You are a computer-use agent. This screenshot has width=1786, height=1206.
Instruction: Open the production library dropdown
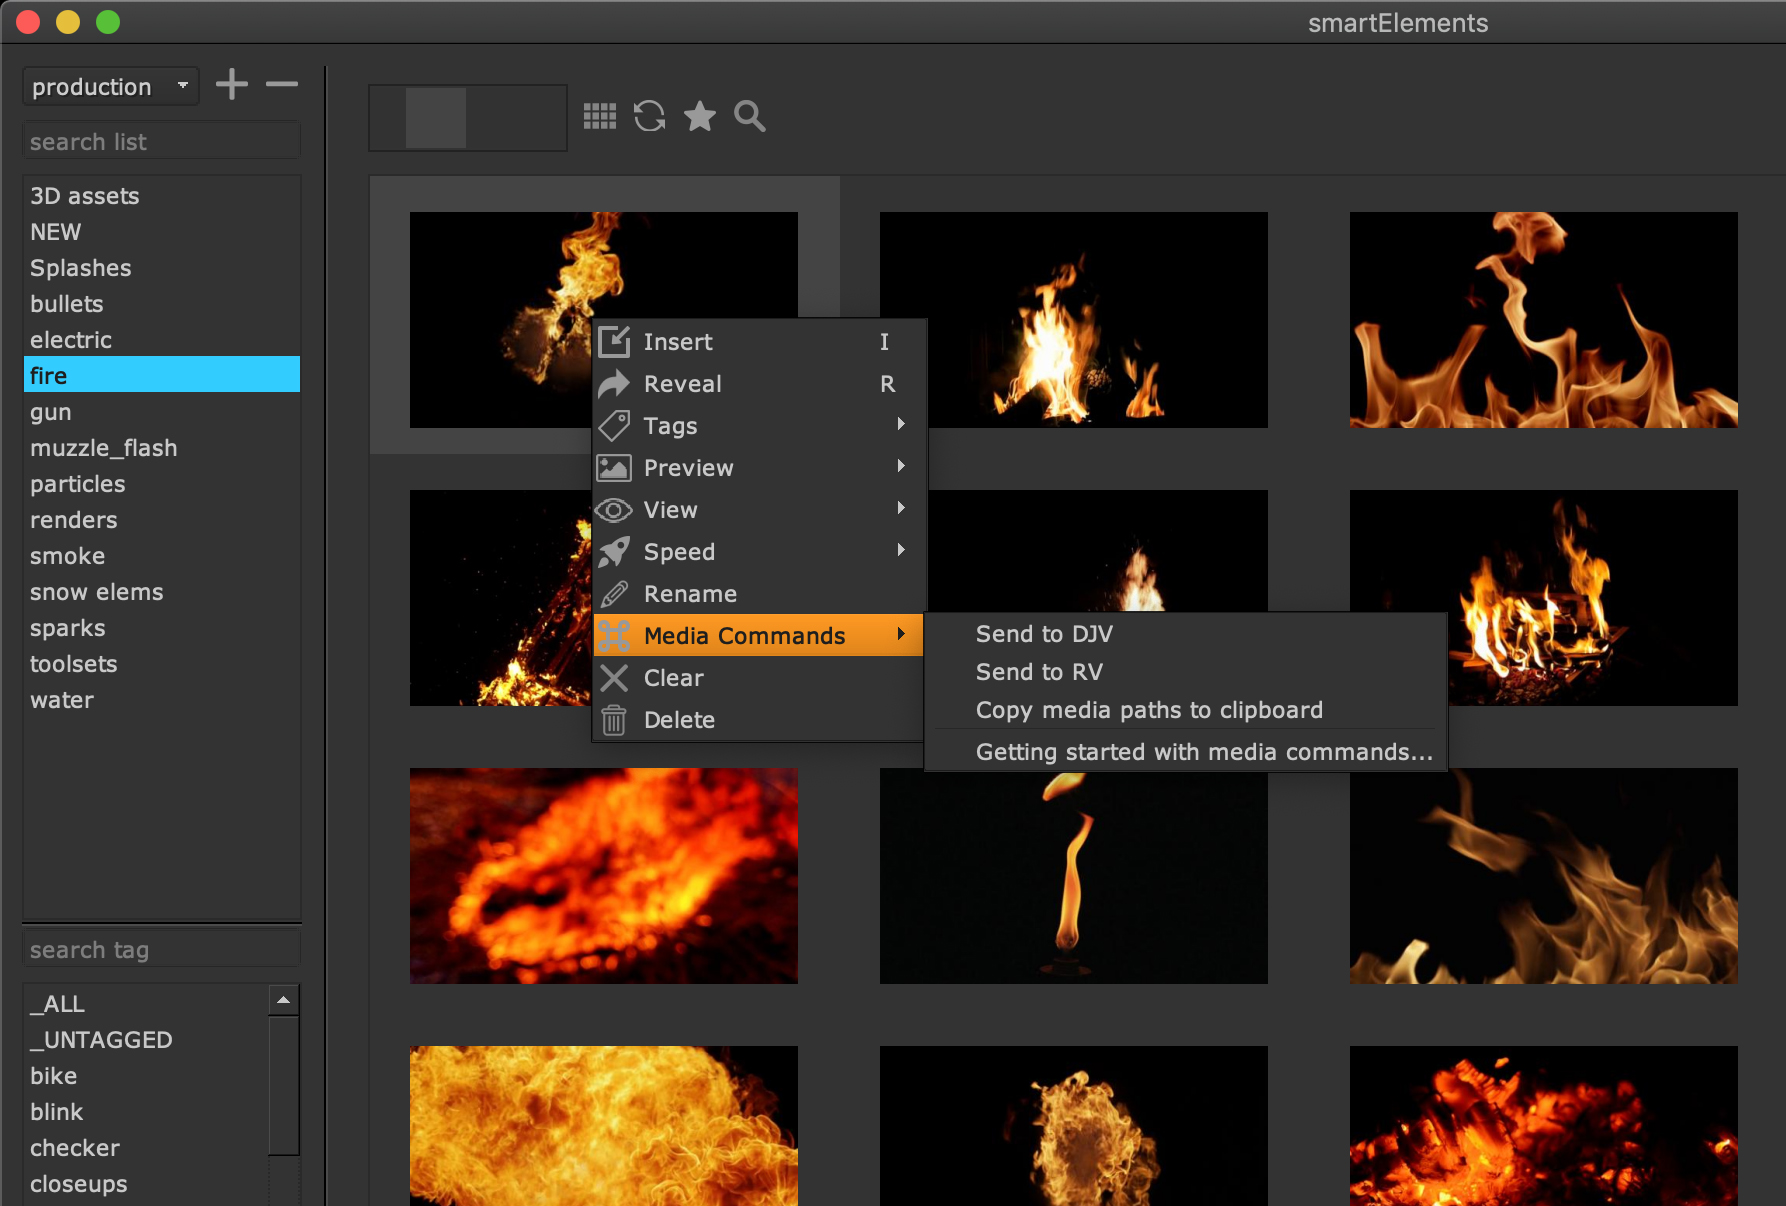pyautogui.click(x=110, y=87)
